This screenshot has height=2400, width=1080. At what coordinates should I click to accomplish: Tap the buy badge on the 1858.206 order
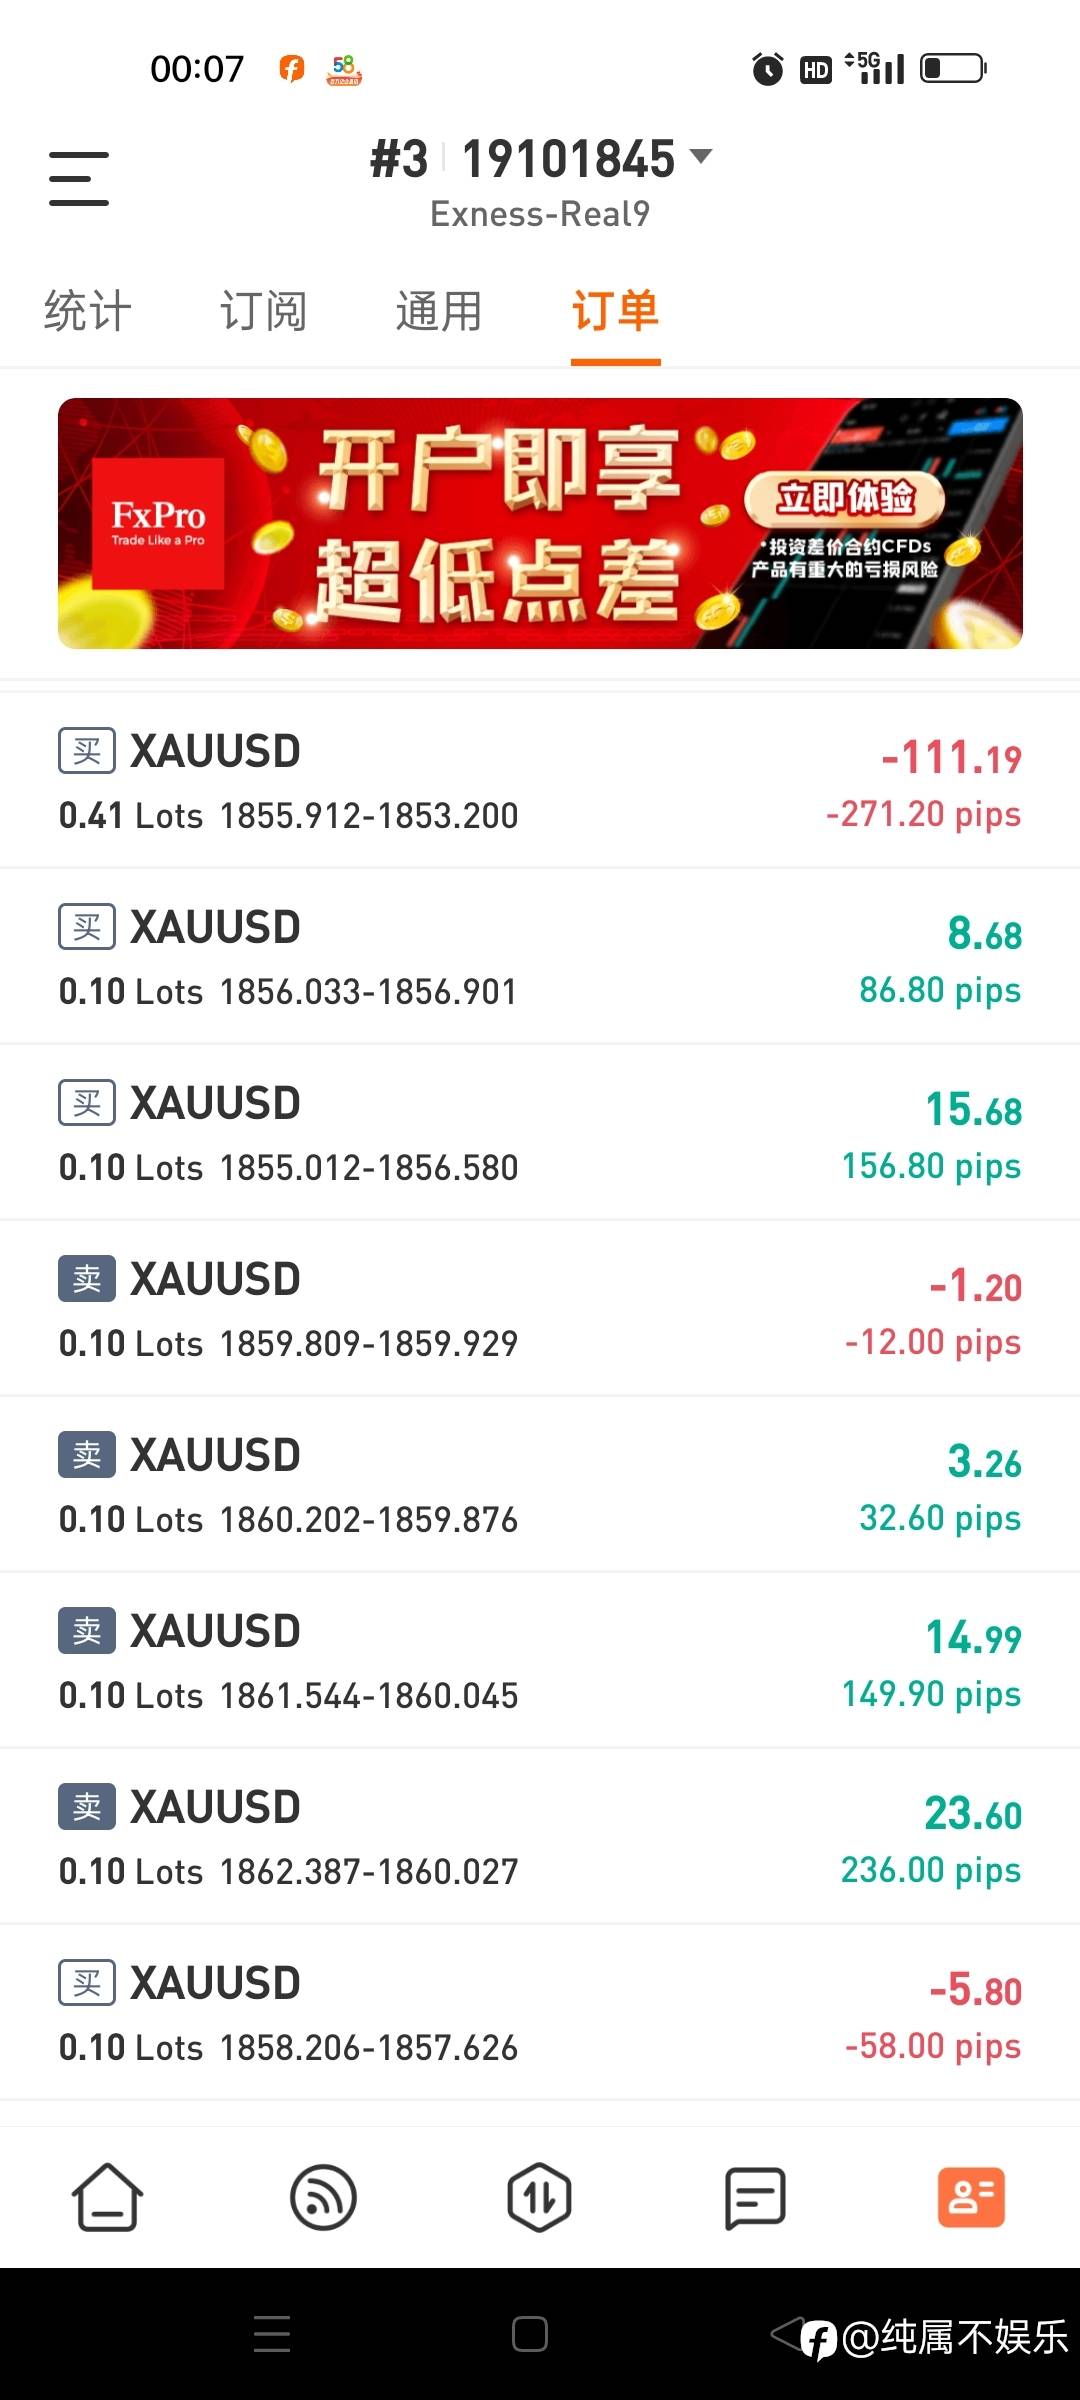tap(87, 1983)
